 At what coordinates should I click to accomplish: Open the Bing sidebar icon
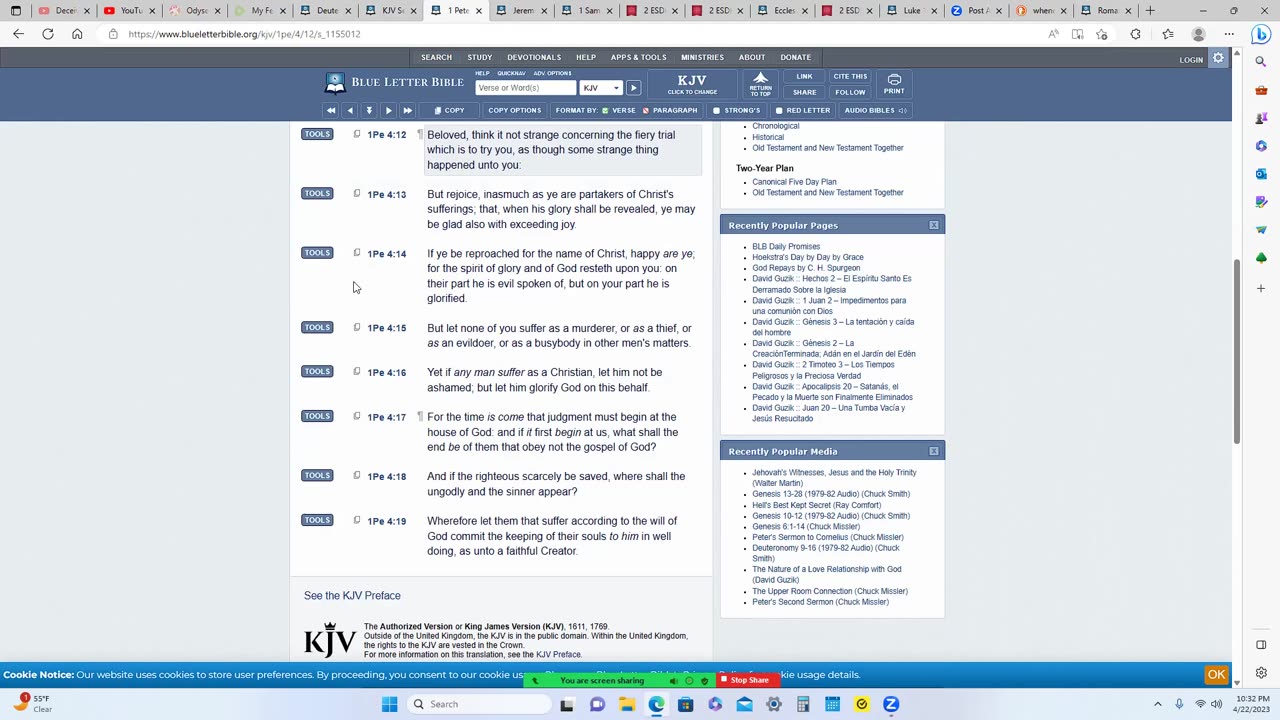1261,34
